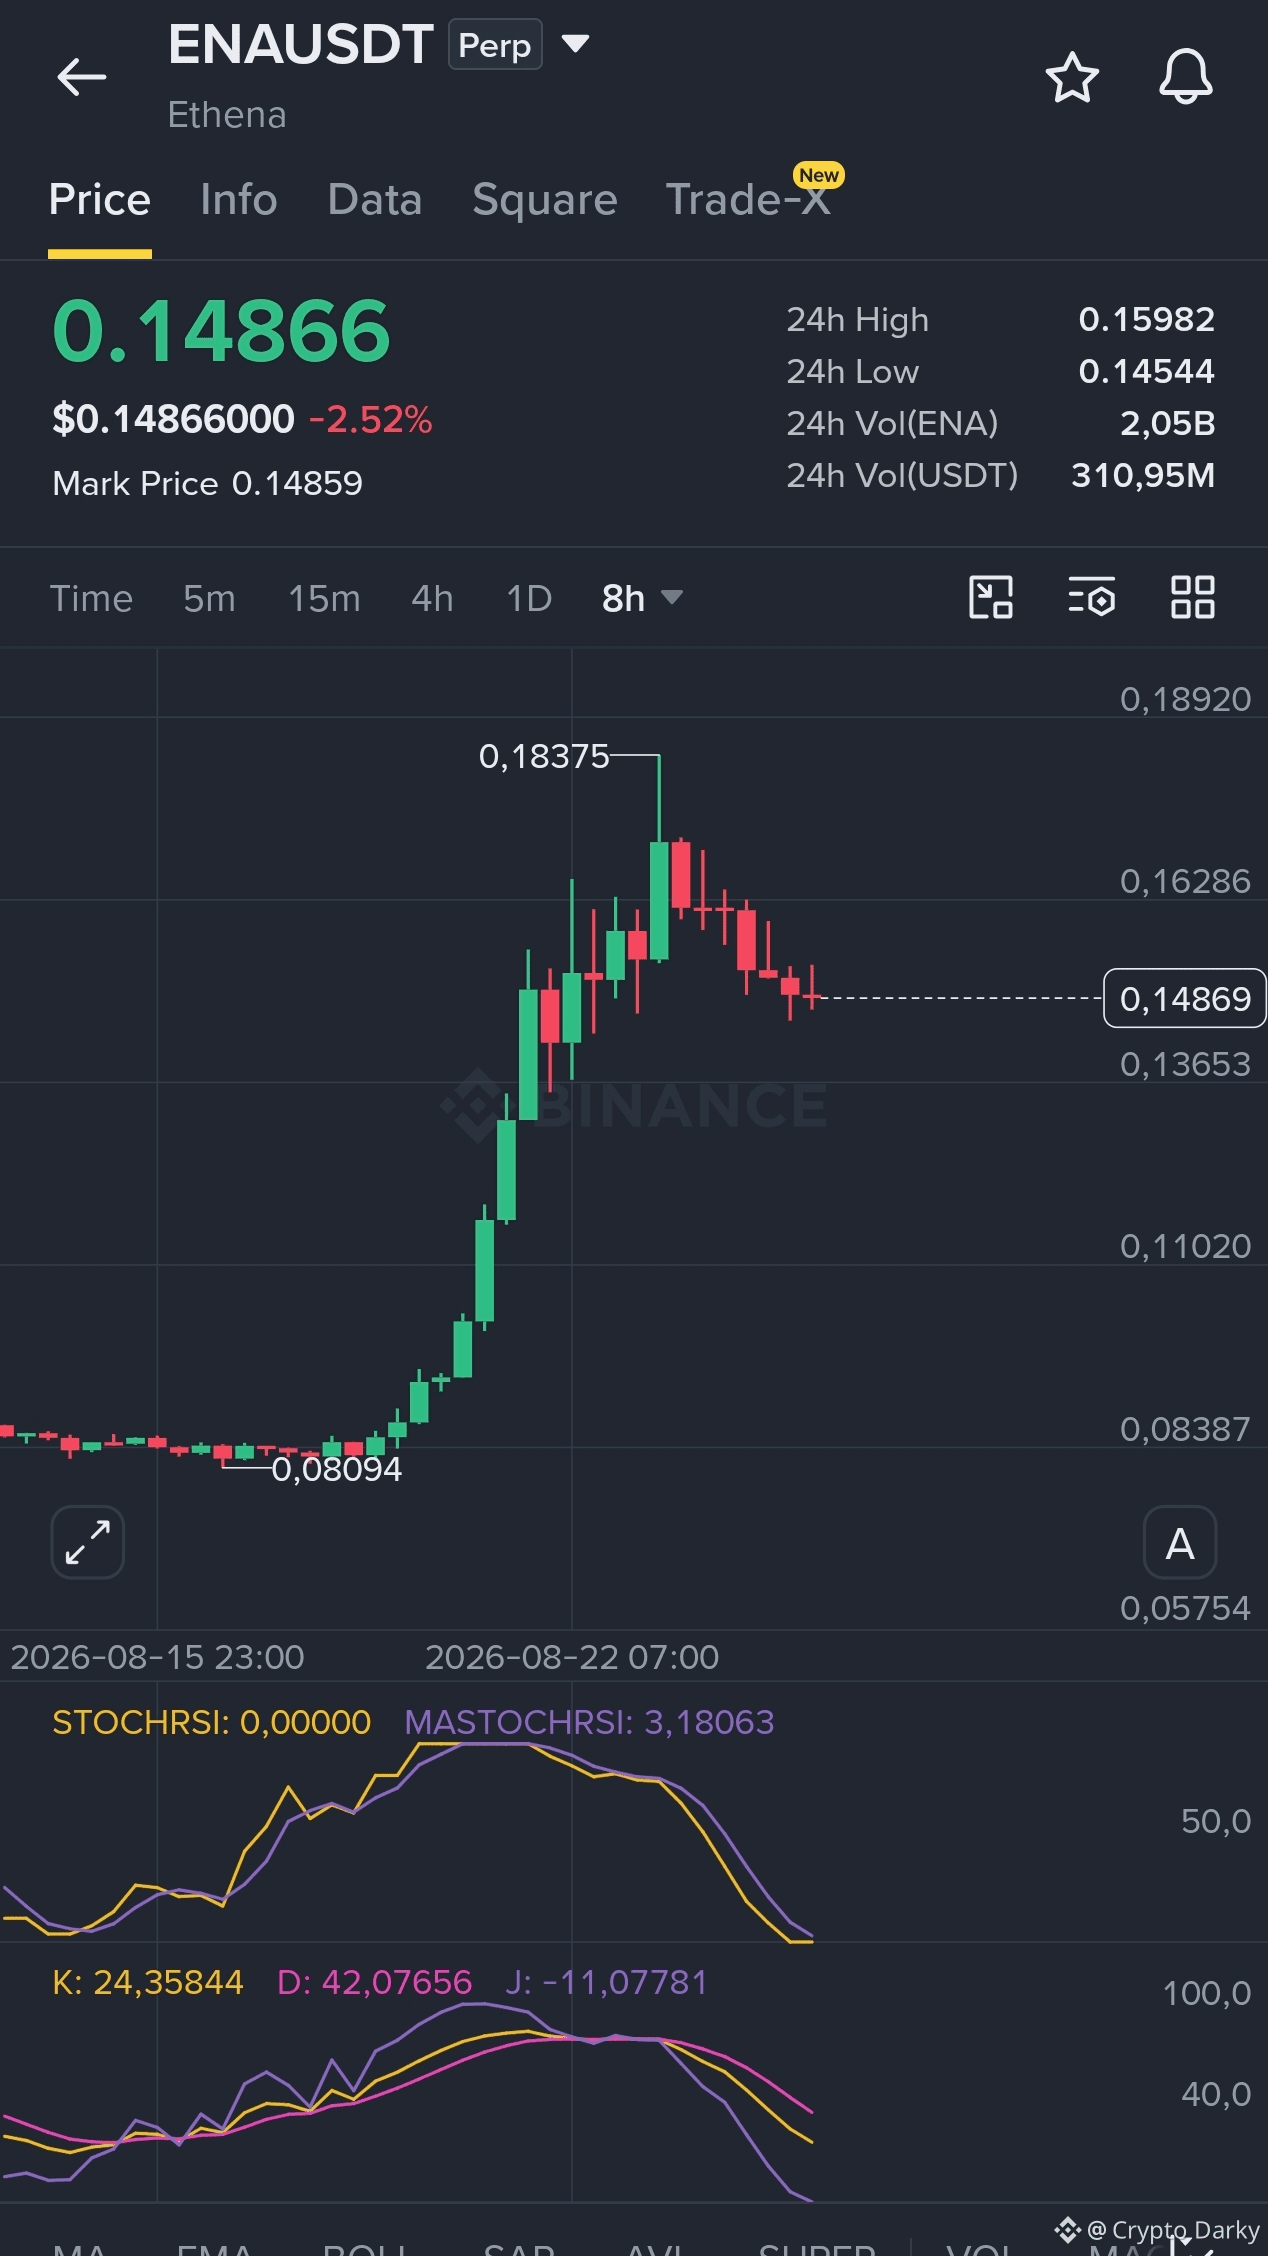Tap the STOCHRSI indicator label
The width and height of the screenshot is (1268, 2256).
(x=211, y=1722)
